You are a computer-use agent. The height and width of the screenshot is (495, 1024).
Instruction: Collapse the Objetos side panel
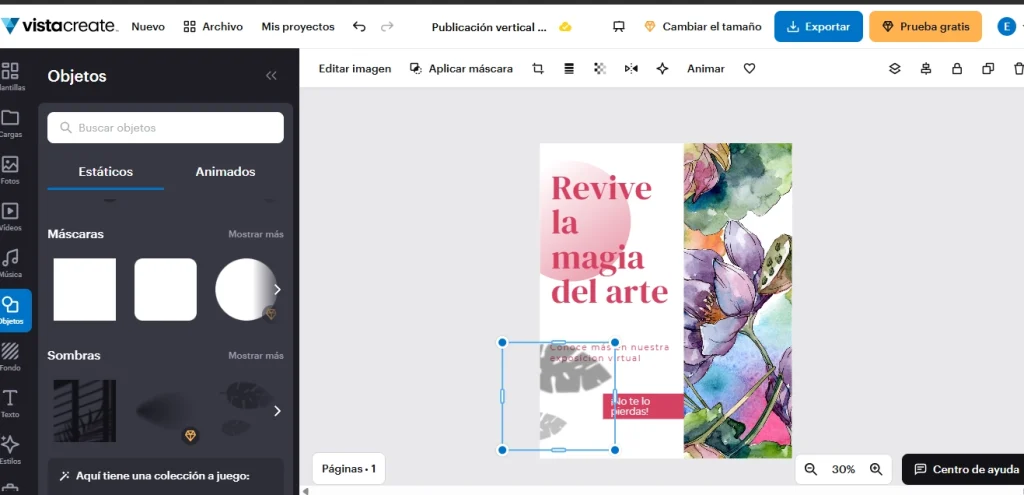(x=271, y=76)
